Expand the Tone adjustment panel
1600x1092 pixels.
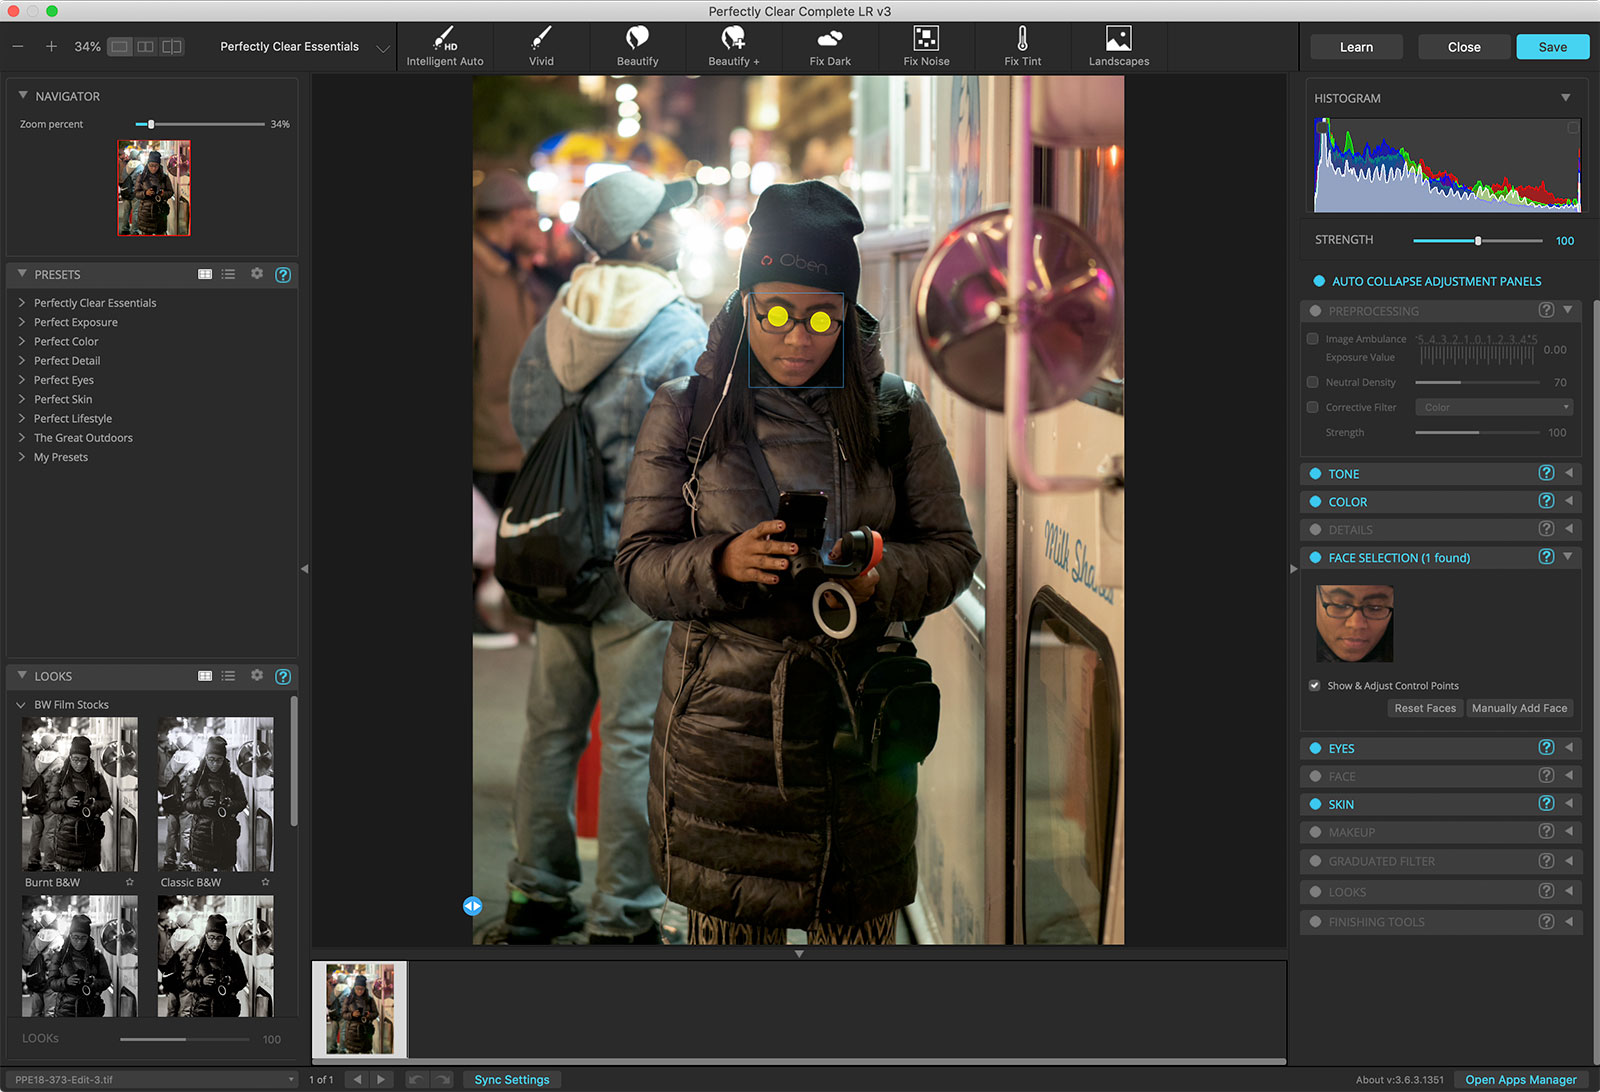click(x=1568, y=474)
